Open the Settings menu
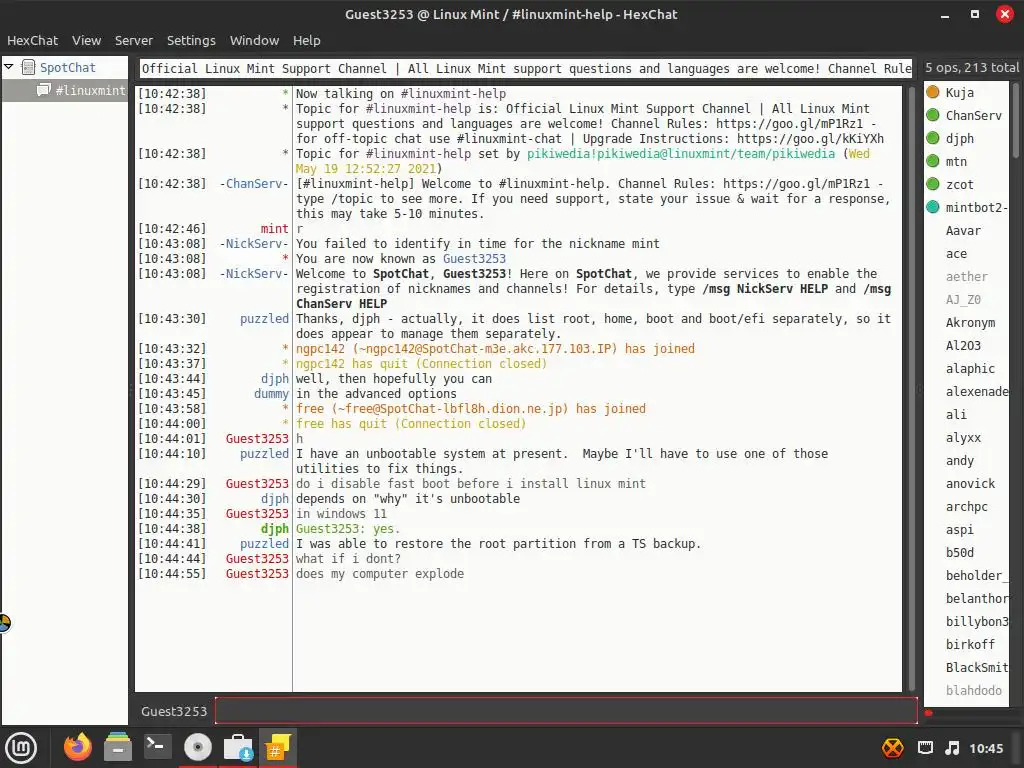The width and height of the screenshot is (1024, 768). (191, 40)
